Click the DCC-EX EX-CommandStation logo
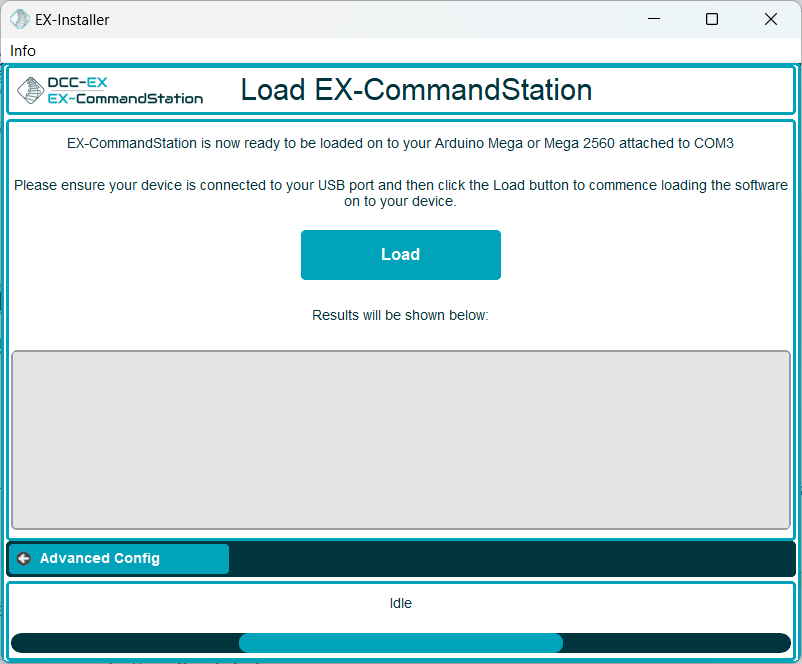 pos(110,91)
